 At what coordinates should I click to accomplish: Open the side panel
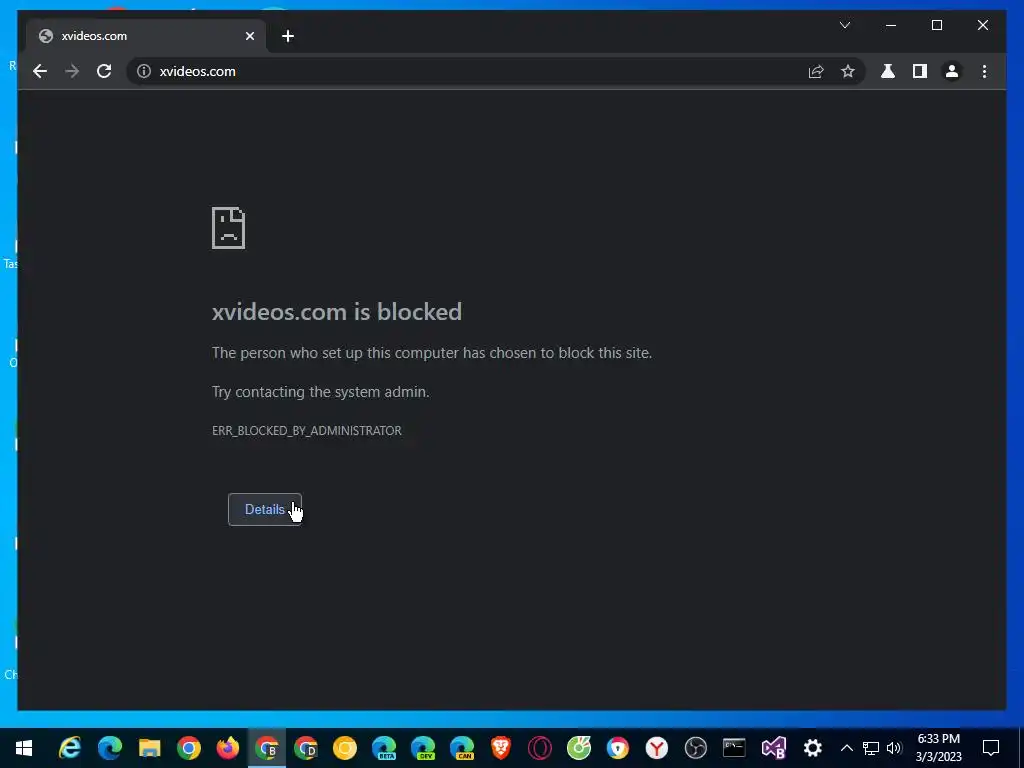(x=920, y=71)
